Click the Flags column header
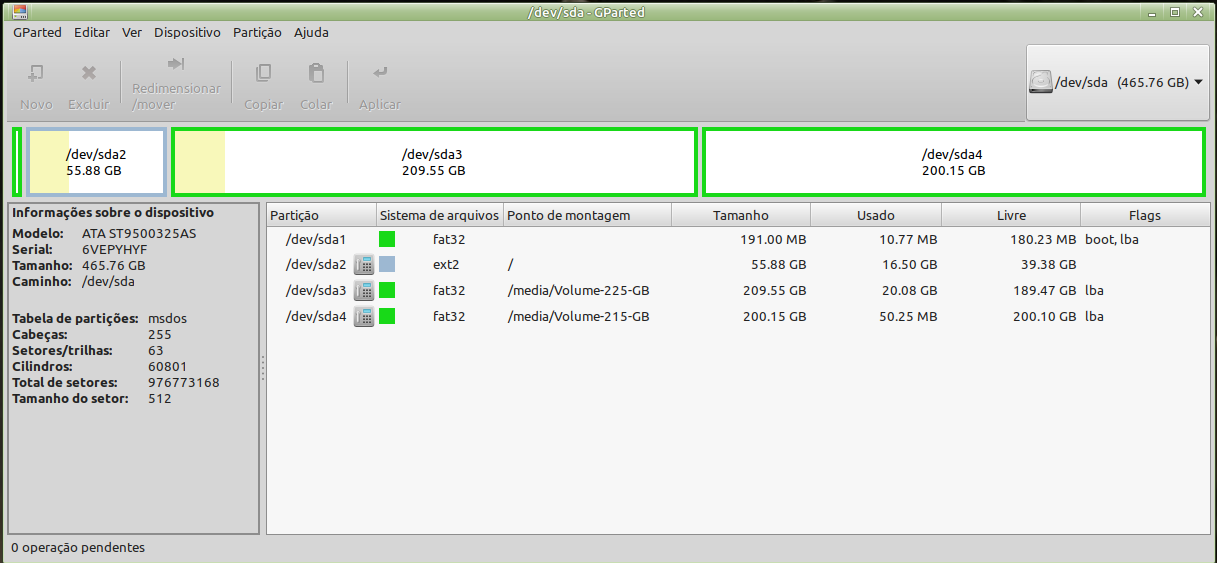This screenshot has height=563, width=1217. point(1144,215)
